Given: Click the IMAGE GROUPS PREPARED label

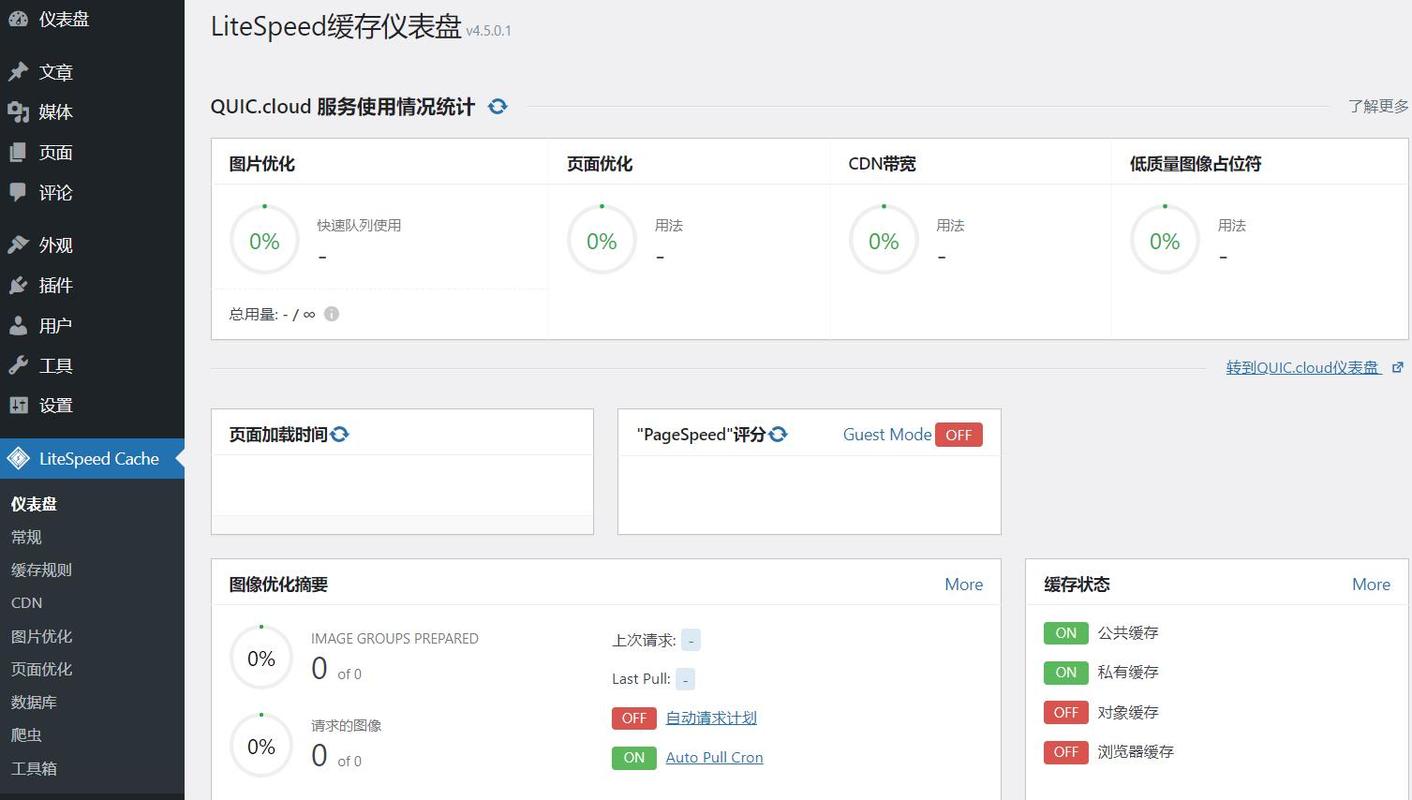Looking at the screenshot, I should tap(395, 638).
